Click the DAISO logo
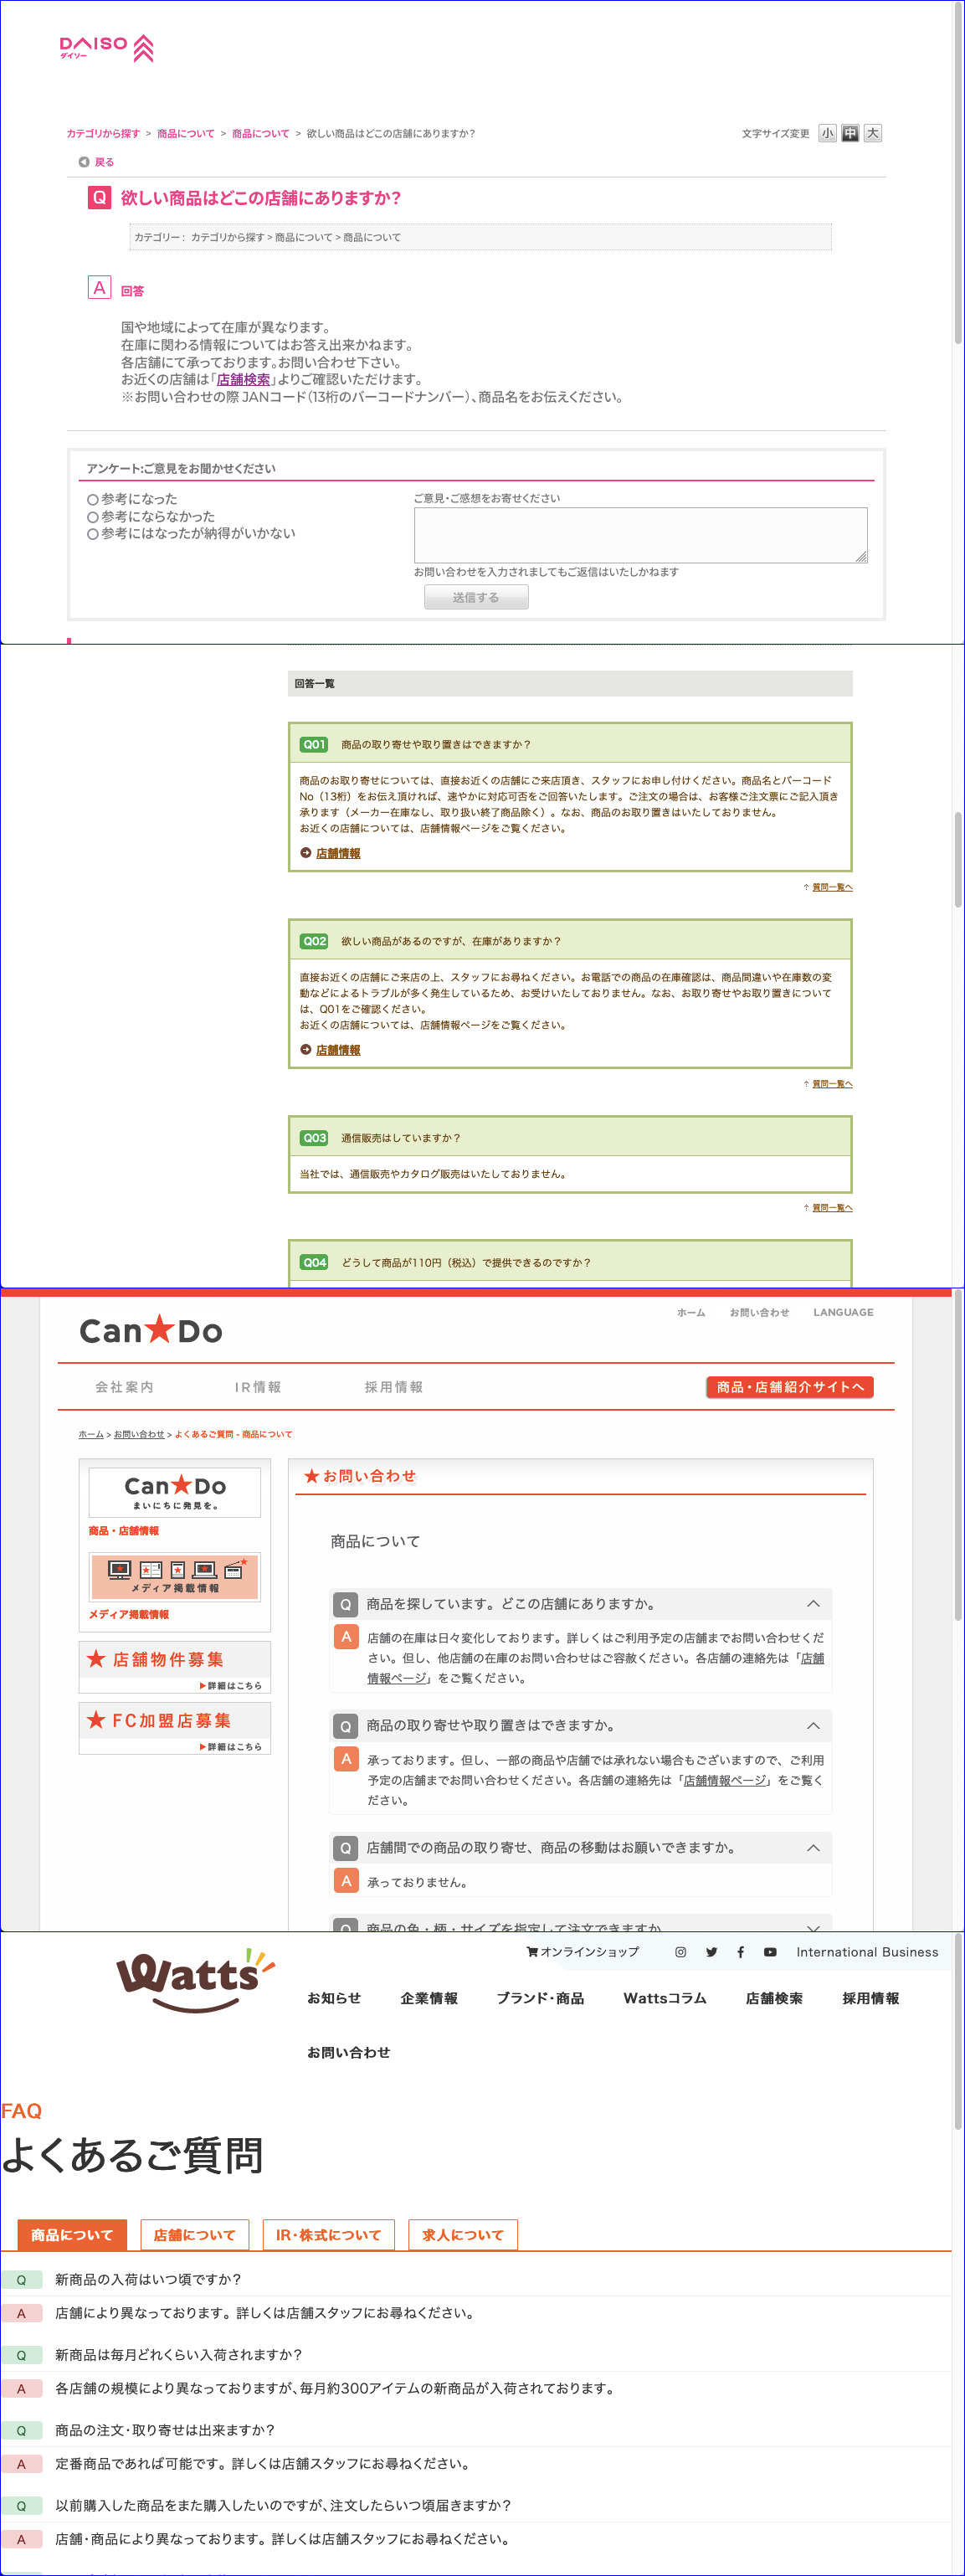The image size is (965, 2576). coord(106,47)
